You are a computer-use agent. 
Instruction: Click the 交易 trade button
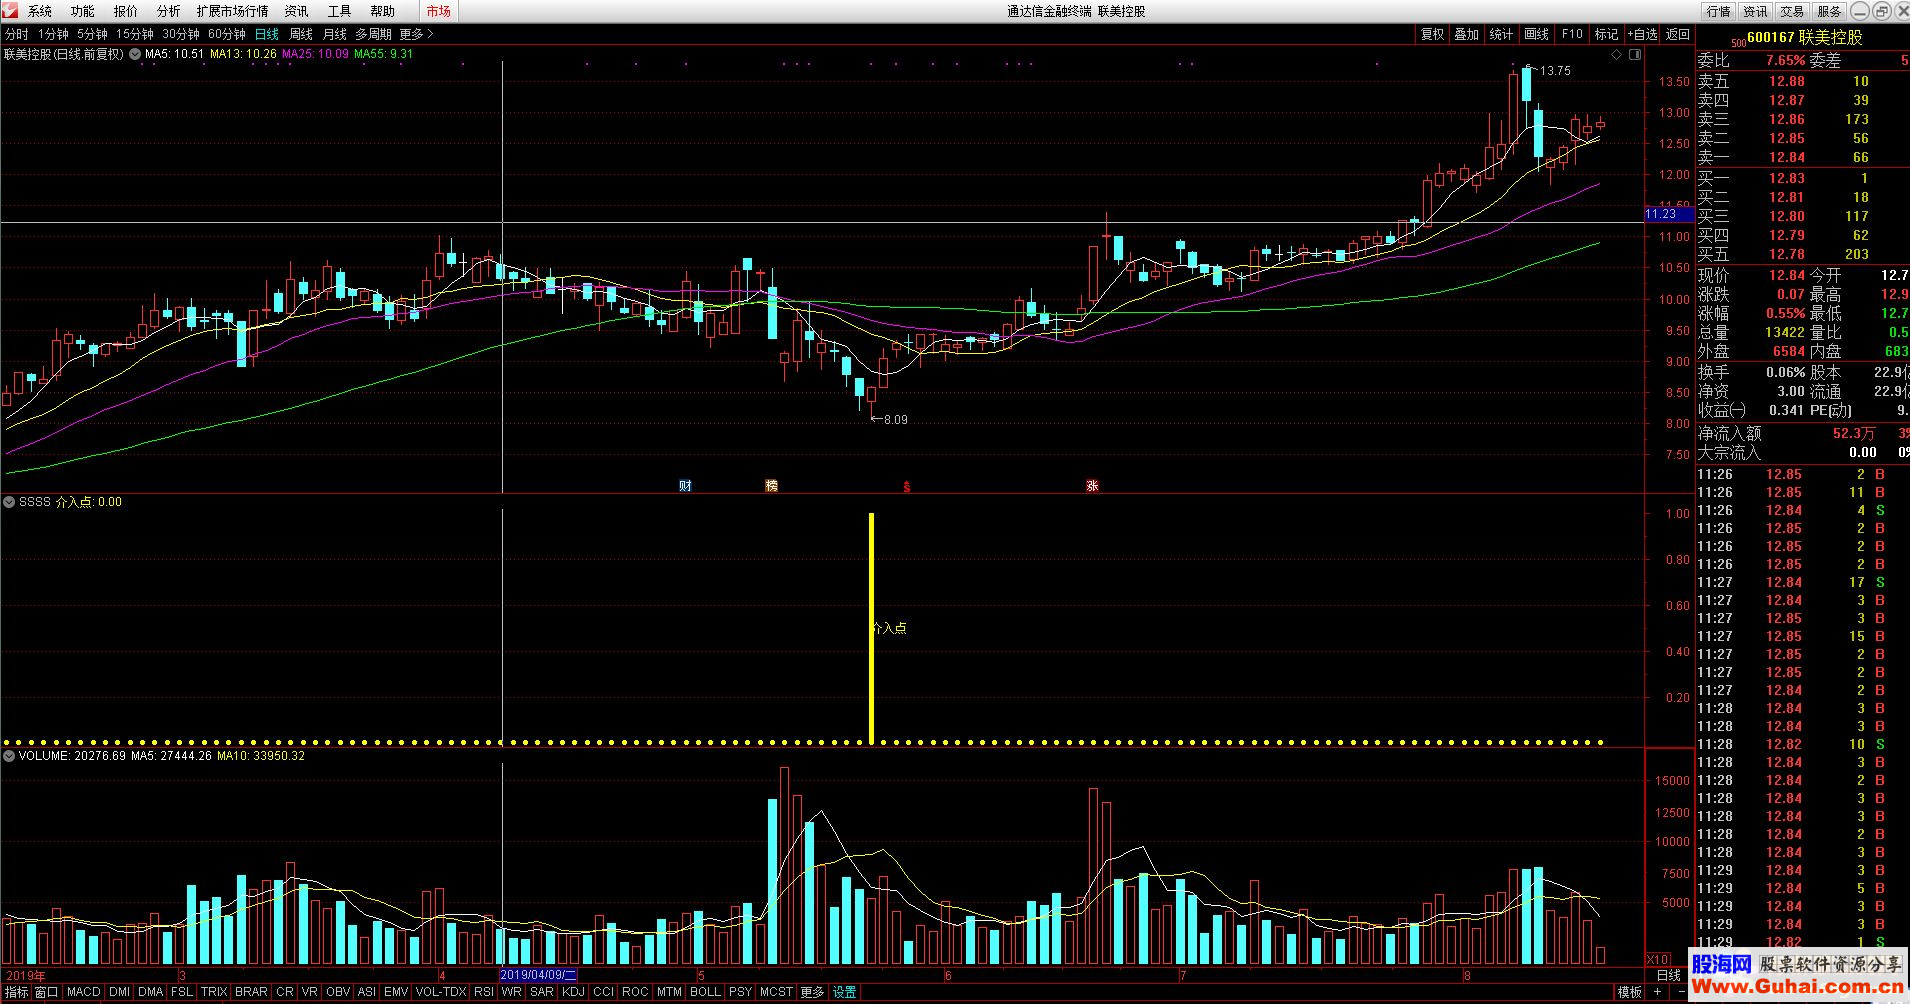coord(1792,11)
